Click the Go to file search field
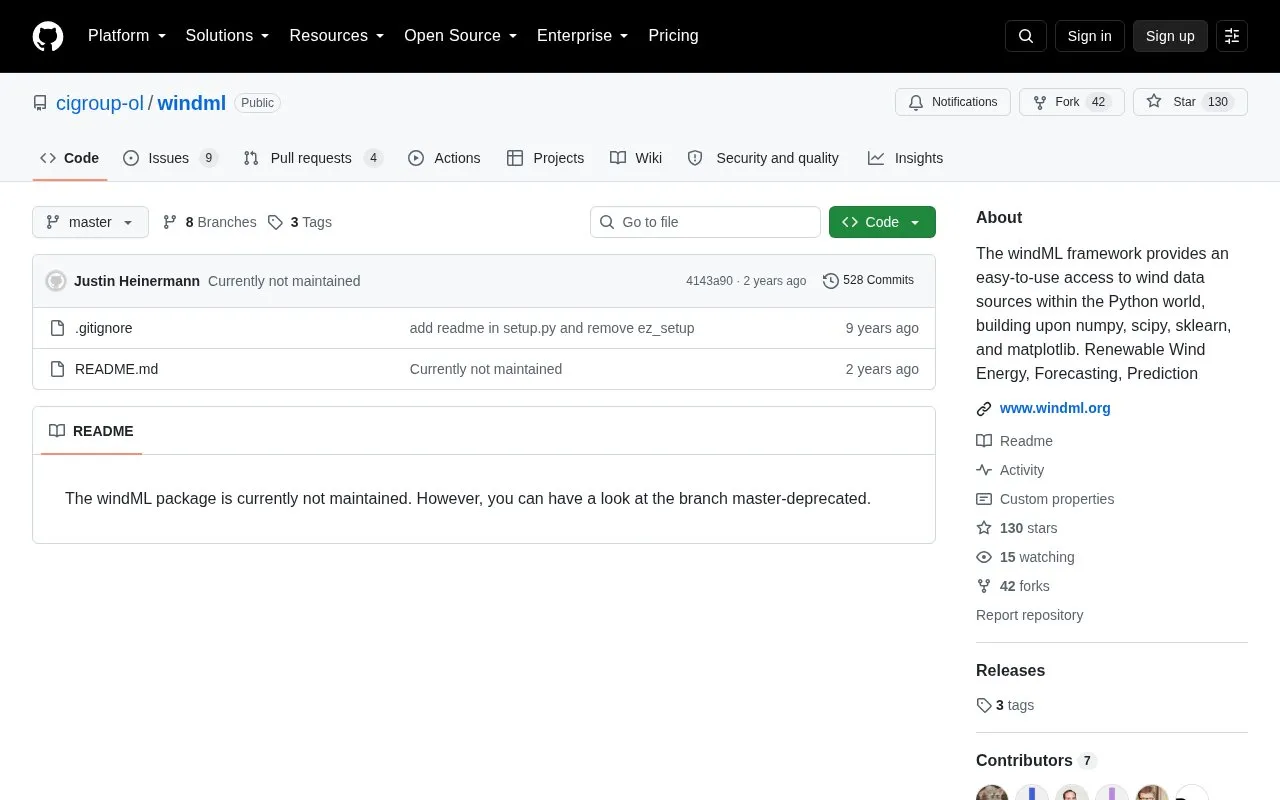Viewport: 1280px width, 800px height. [x=705, y=222]
